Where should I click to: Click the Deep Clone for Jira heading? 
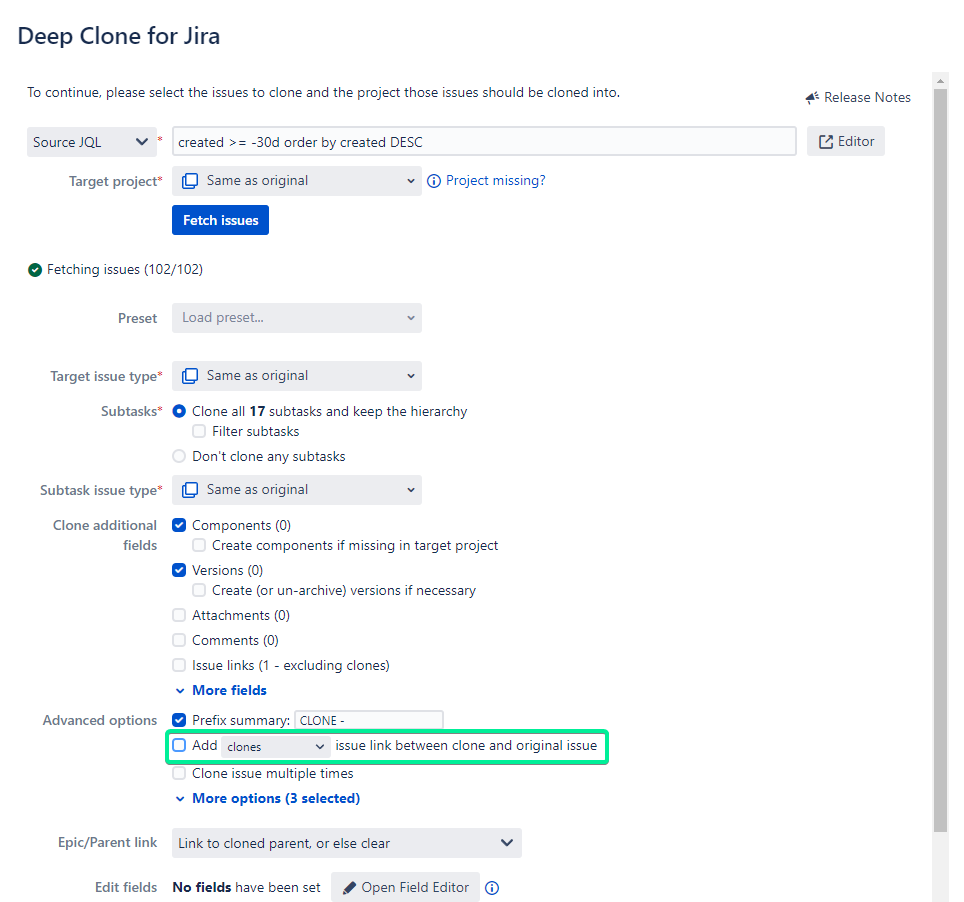[x=119, y=36]
